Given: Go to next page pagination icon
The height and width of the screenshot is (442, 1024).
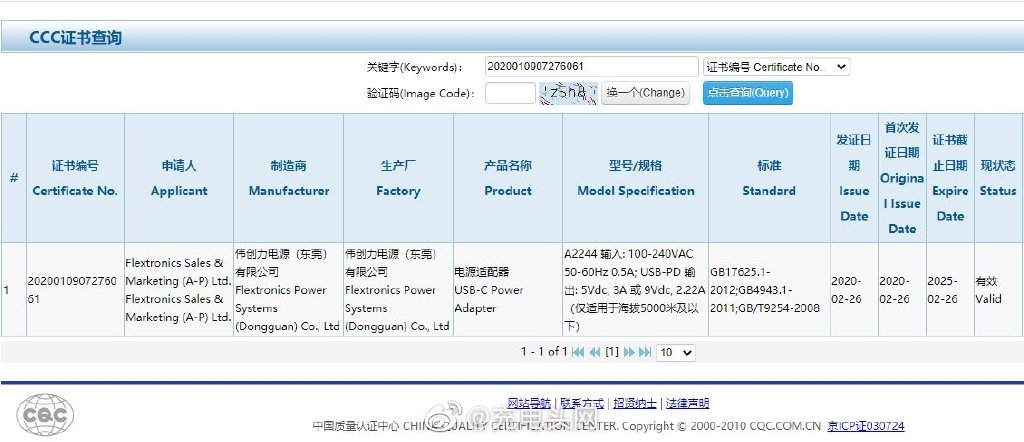Looking at the screenshot, I should [x=629, y=353].
